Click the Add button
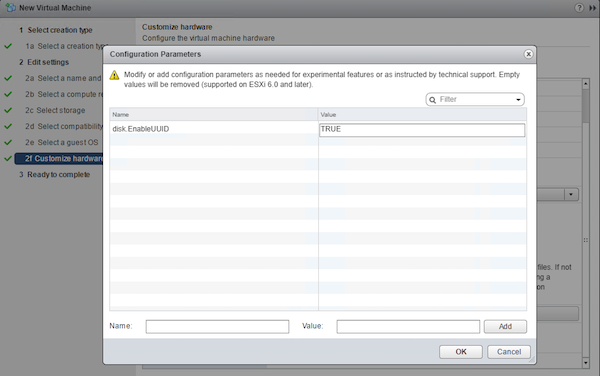The width and height of the screenshot is (600, 376). [x=505, y=326]
